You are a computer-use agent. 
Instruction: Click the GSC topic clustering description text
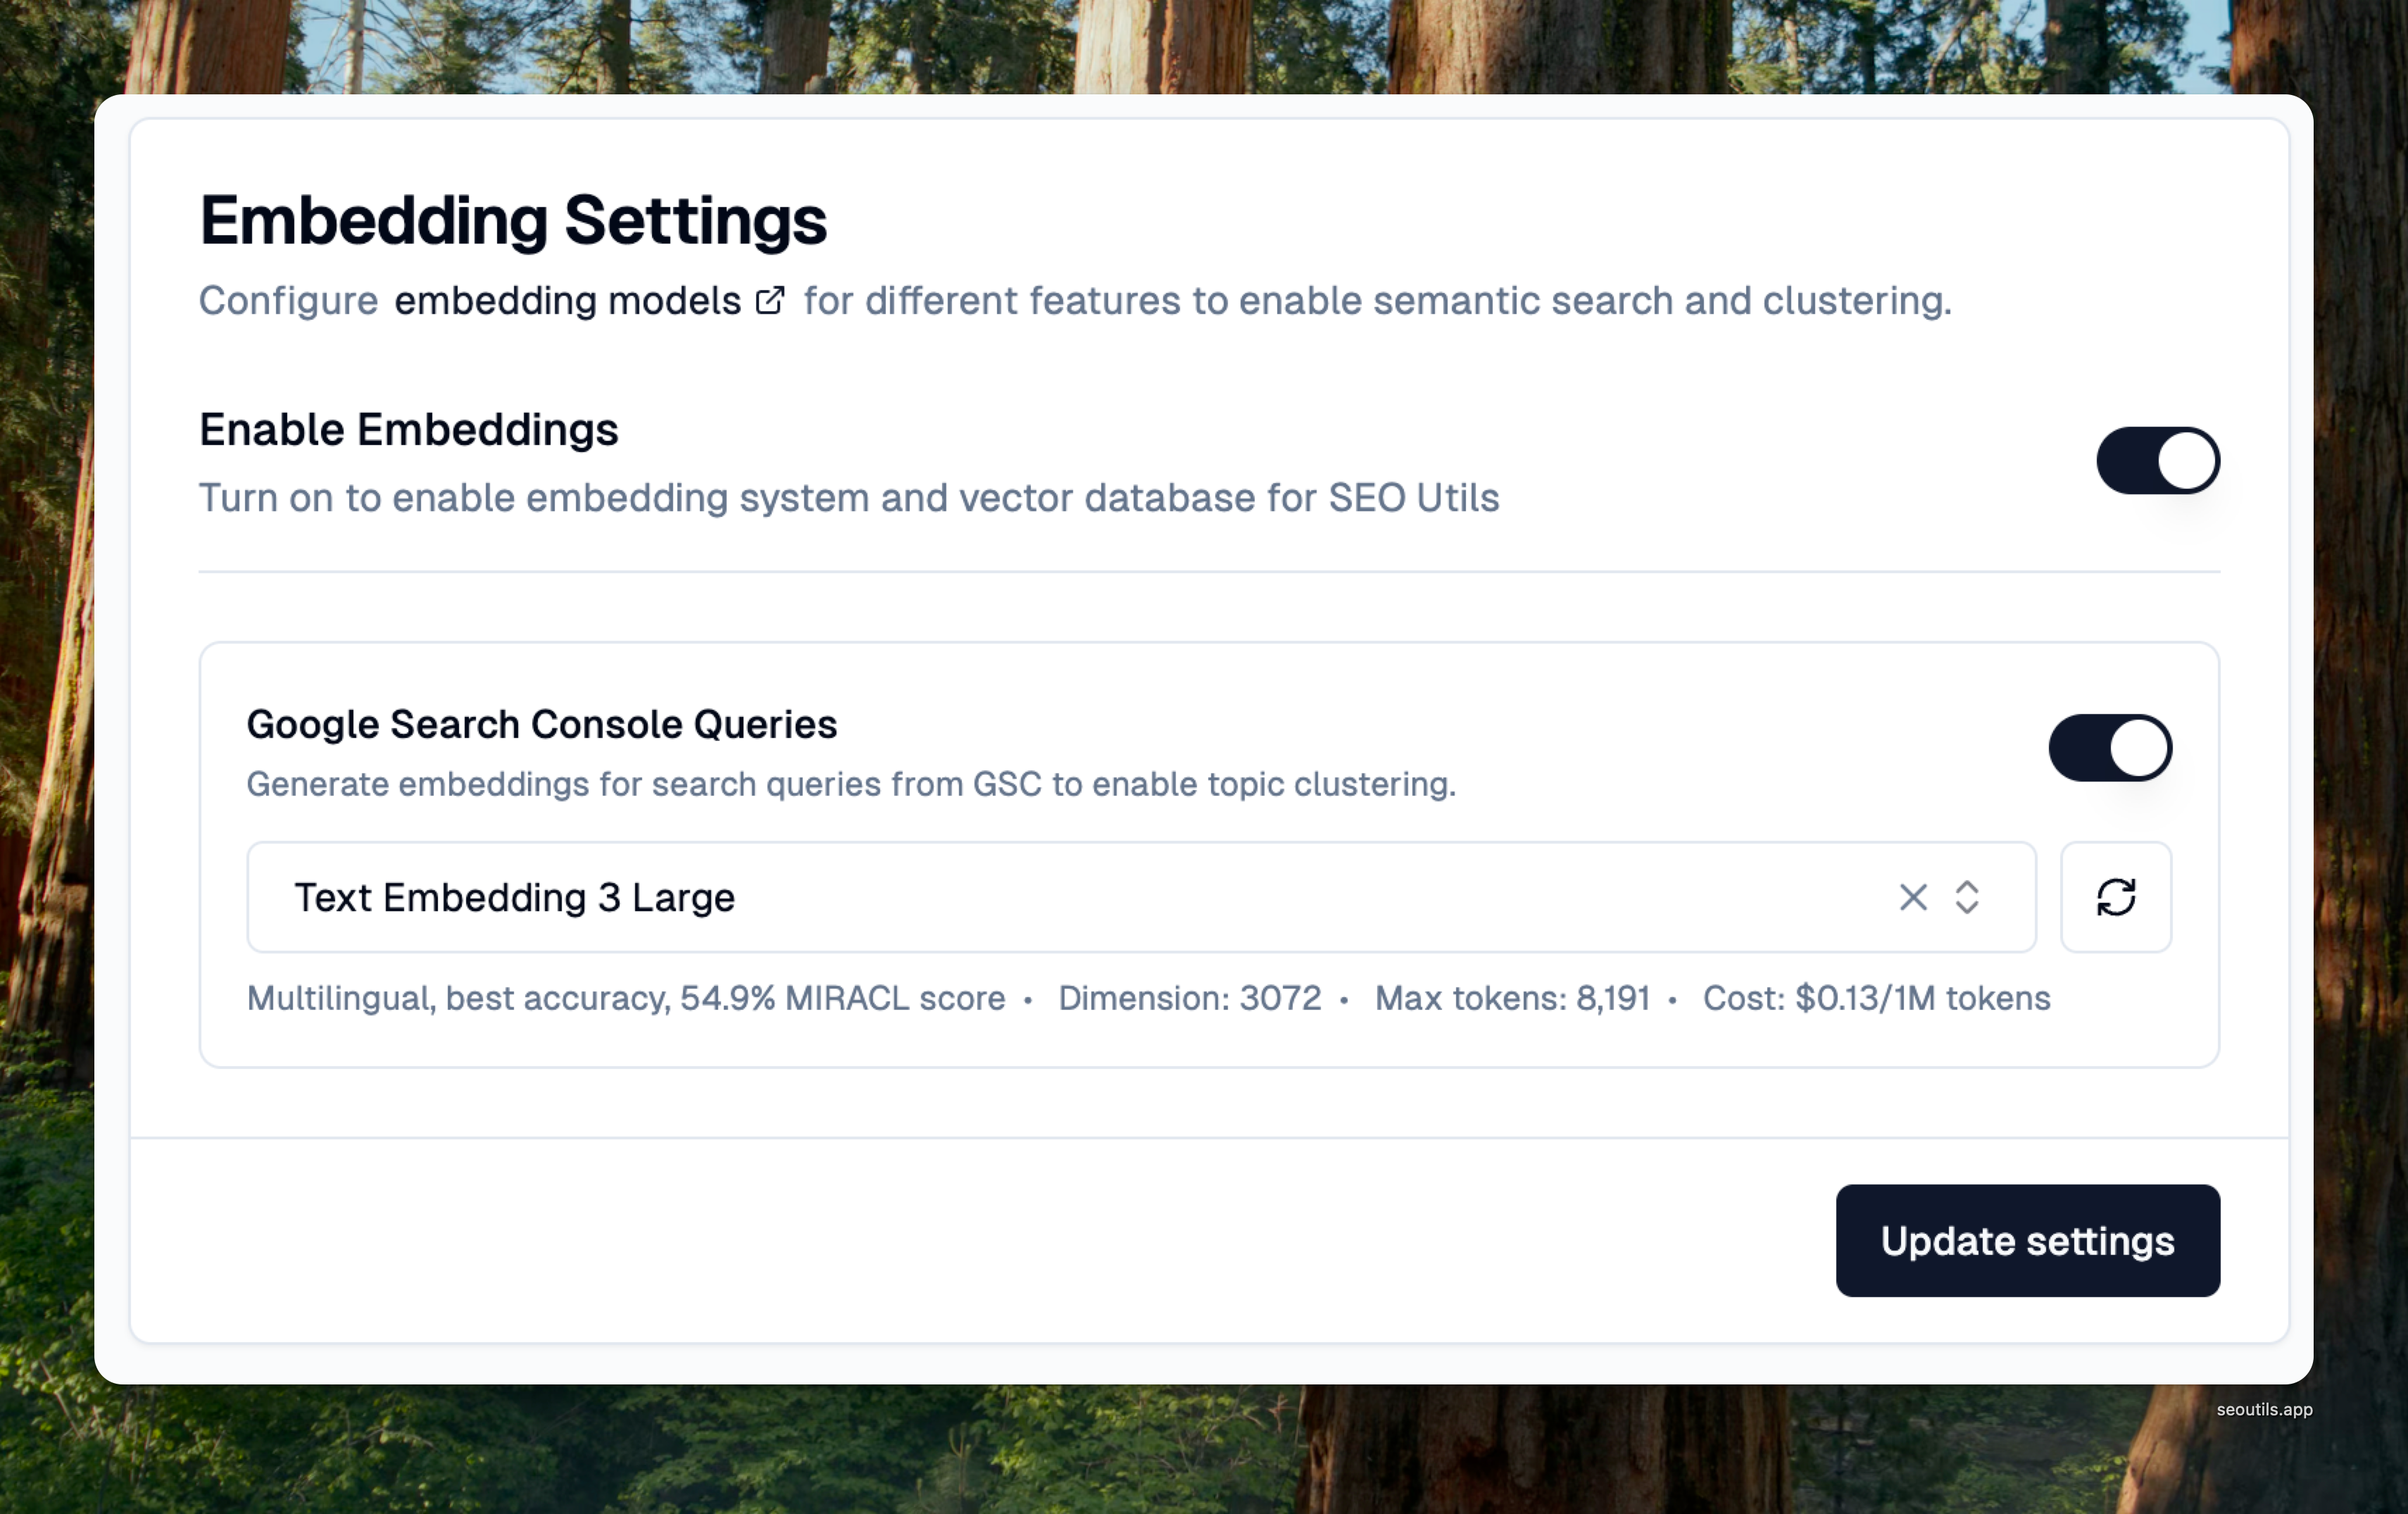(x=850, y=784)
